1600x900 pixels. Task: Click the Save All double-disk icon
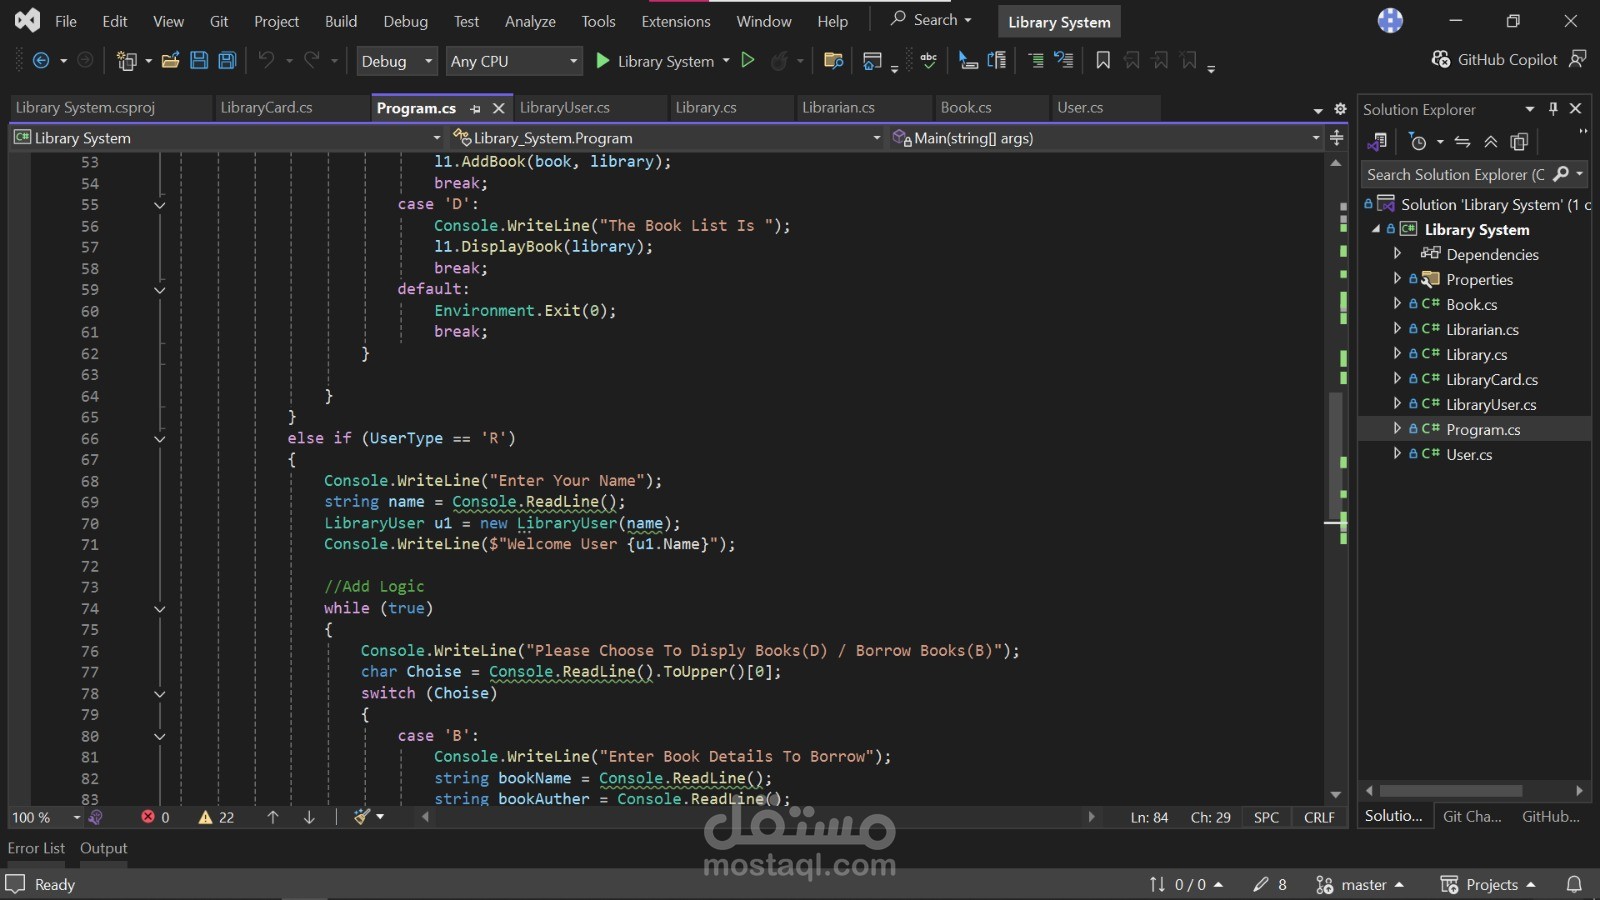pyautogui.click(x=228, y=61)
